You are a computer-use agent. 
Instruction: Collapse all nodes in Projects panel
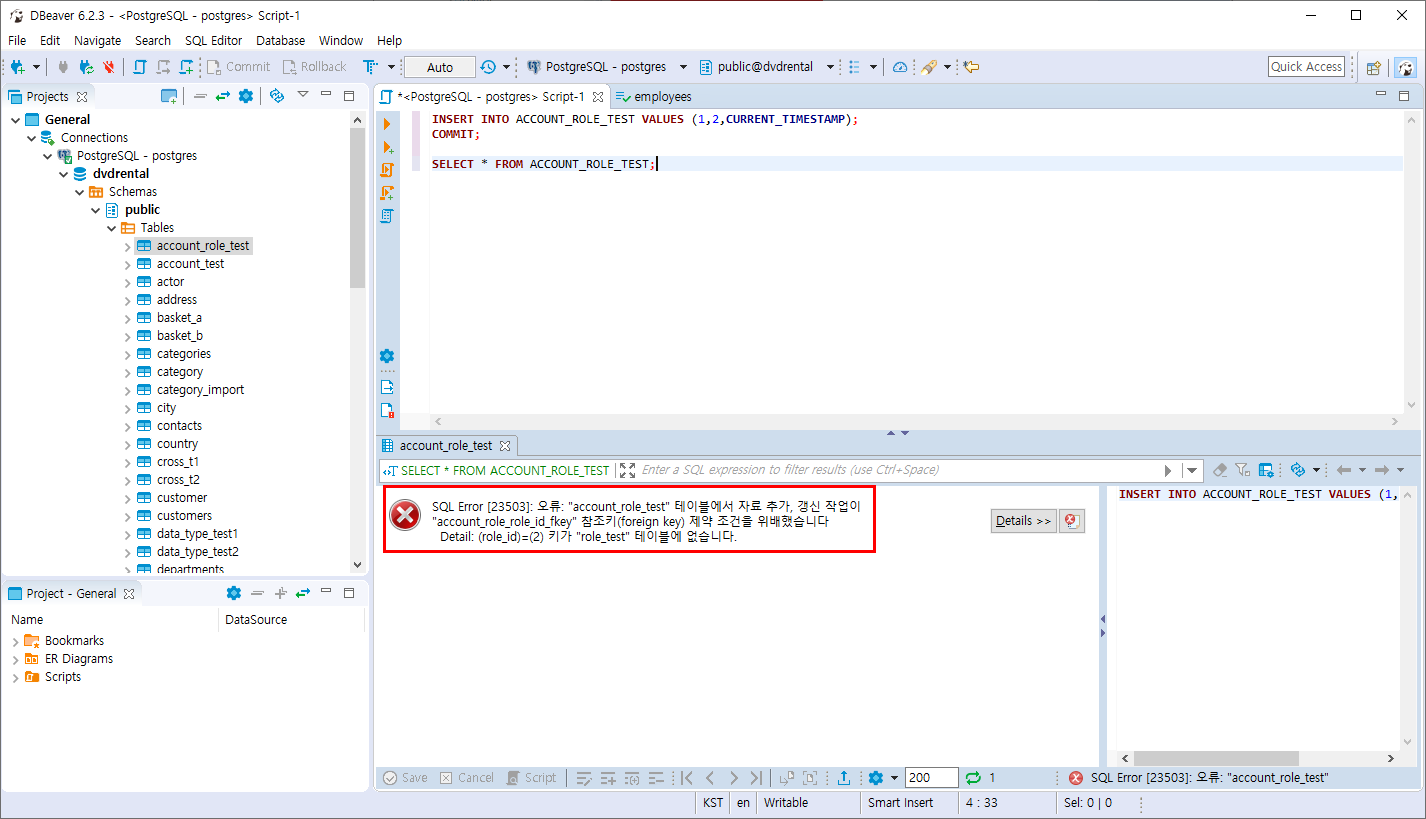pyautogui.click(x=200, y=96)
